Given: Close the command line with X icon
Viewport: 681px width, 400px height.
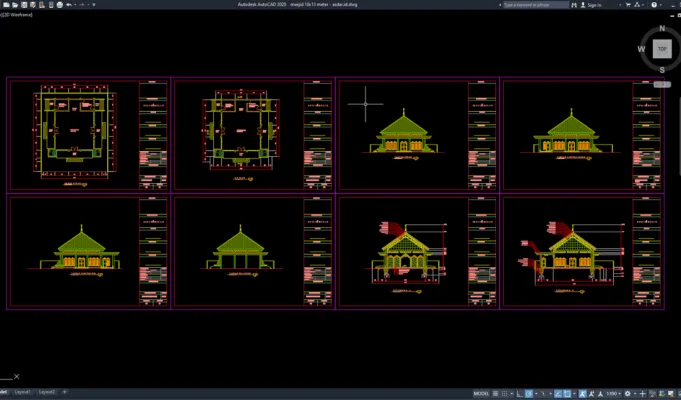Looking at the screenshot, I should (17, 377).
